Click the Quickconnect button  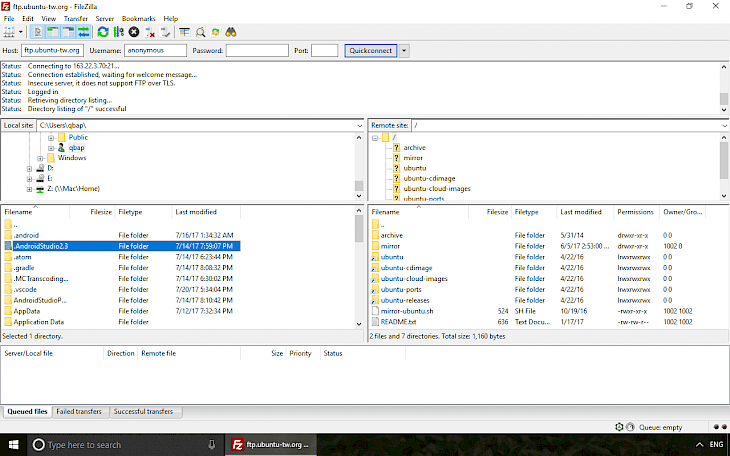coord(371,50)
